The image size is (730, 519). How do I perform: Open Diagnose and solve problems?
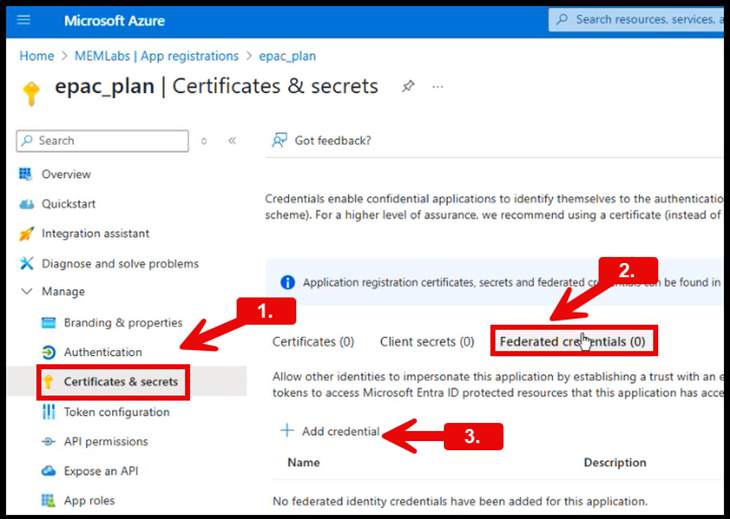pos(120,263)
